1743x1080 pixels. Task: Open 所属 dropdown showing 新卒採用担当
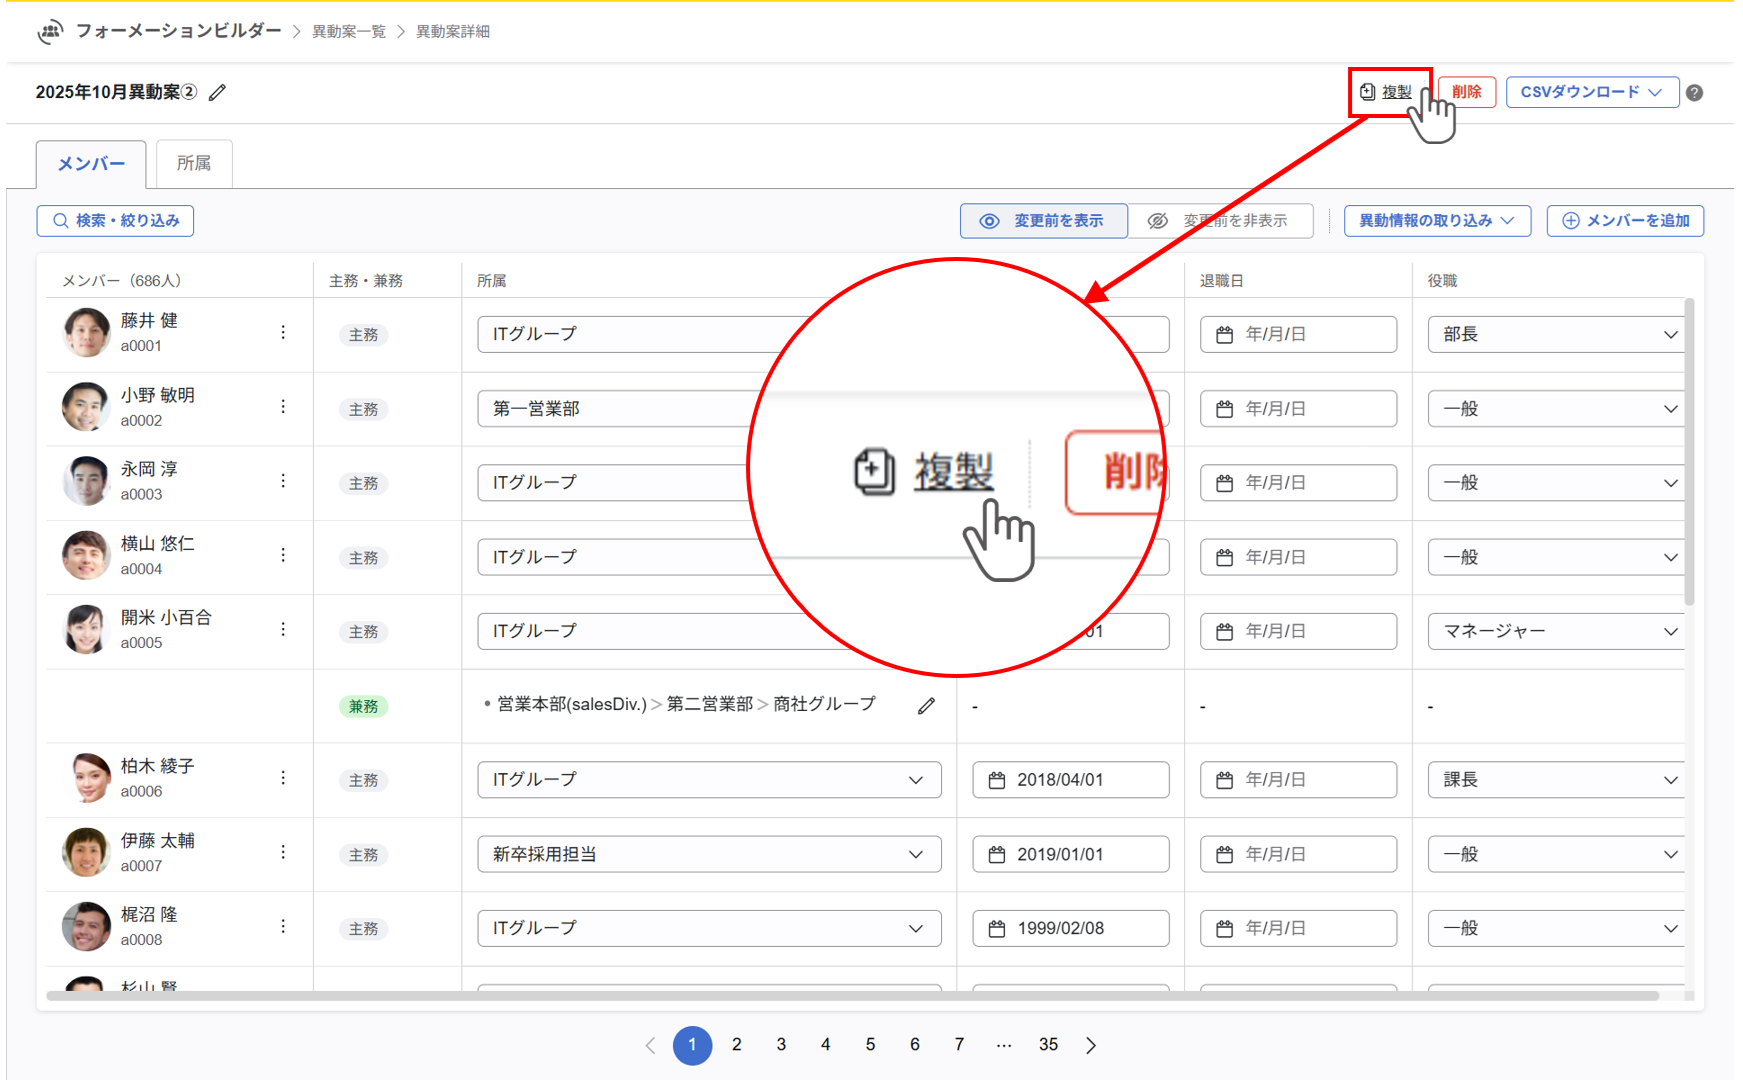coord(708,854)
